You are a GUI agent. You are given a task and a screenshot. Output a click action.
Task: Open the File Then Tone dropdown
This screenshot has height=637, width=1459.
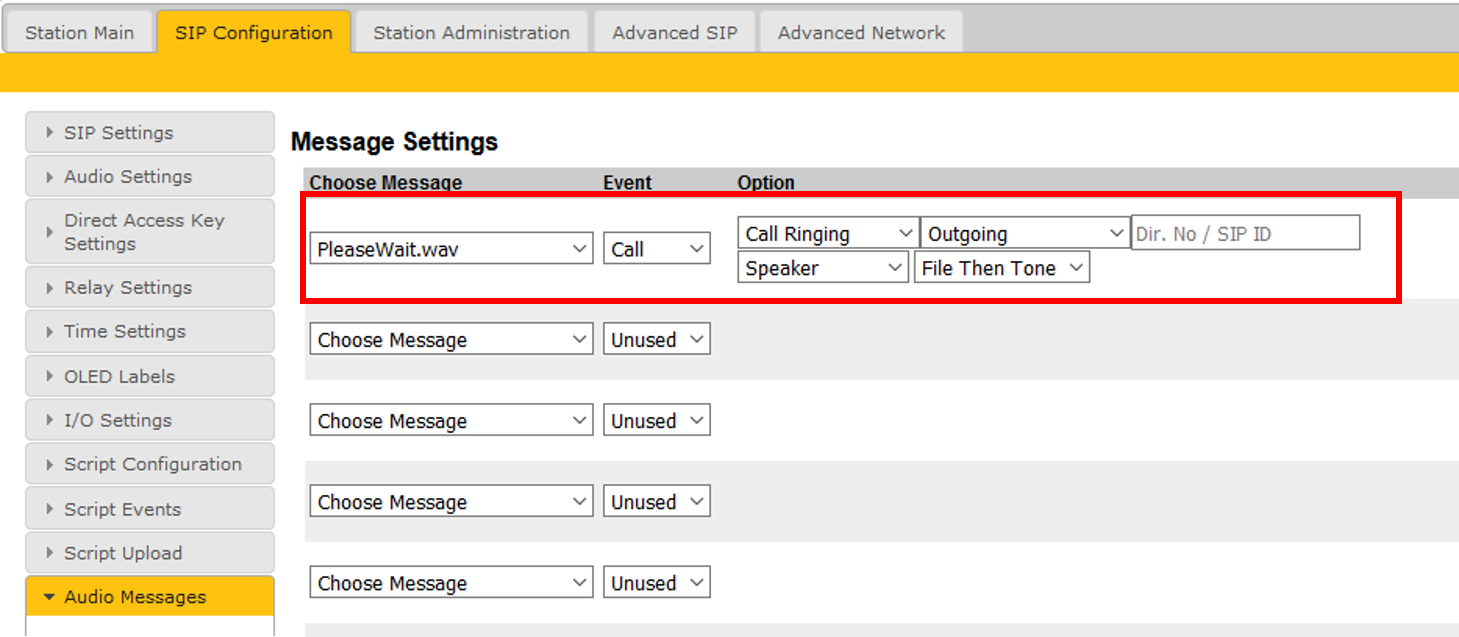[1001, 268]
